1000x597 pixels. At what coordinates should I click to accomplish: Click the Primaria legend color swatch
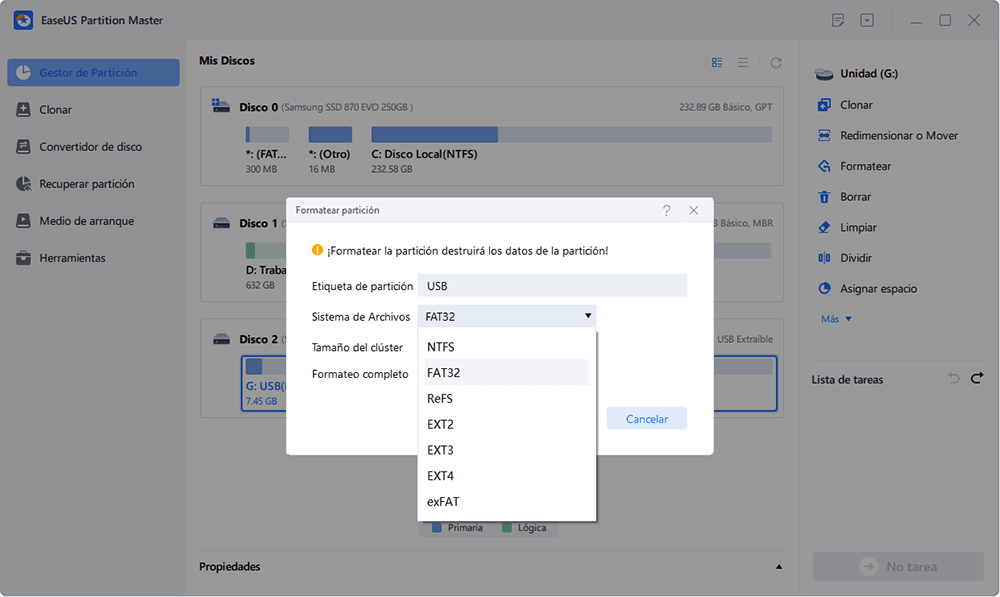pyautogui.click(x=437, y=527)
